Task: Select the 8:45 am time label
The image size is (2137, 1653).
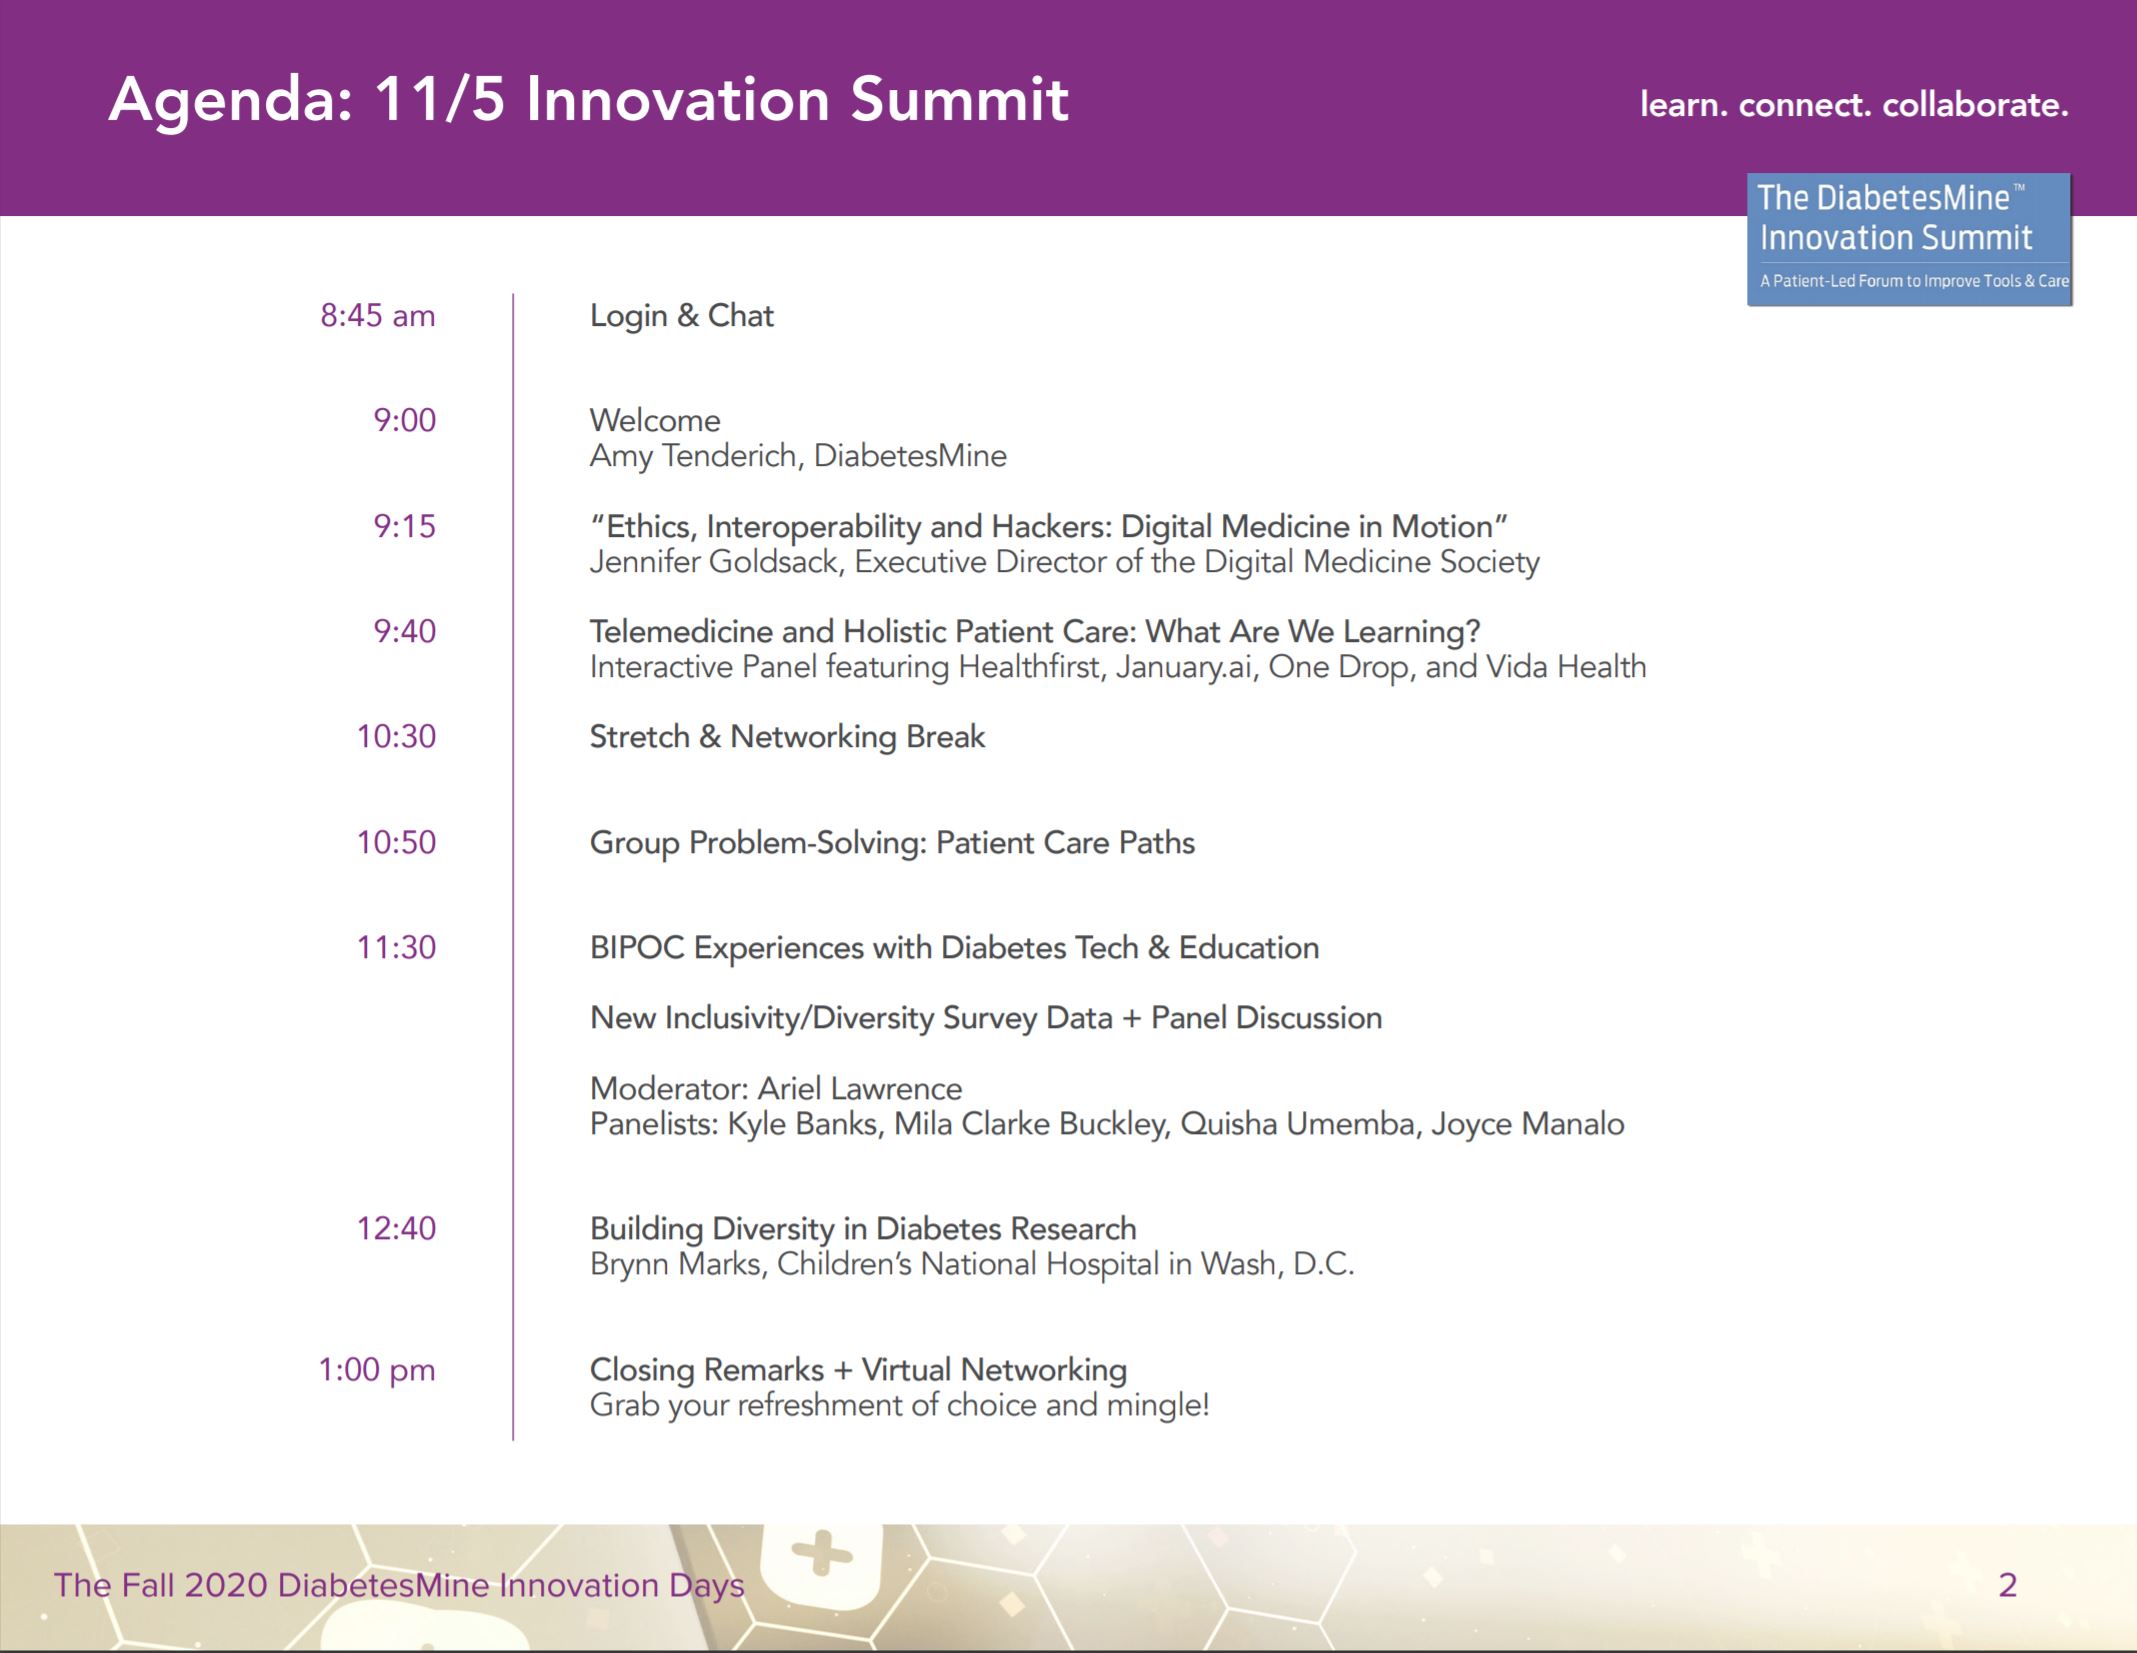Action: coord(377,316)
